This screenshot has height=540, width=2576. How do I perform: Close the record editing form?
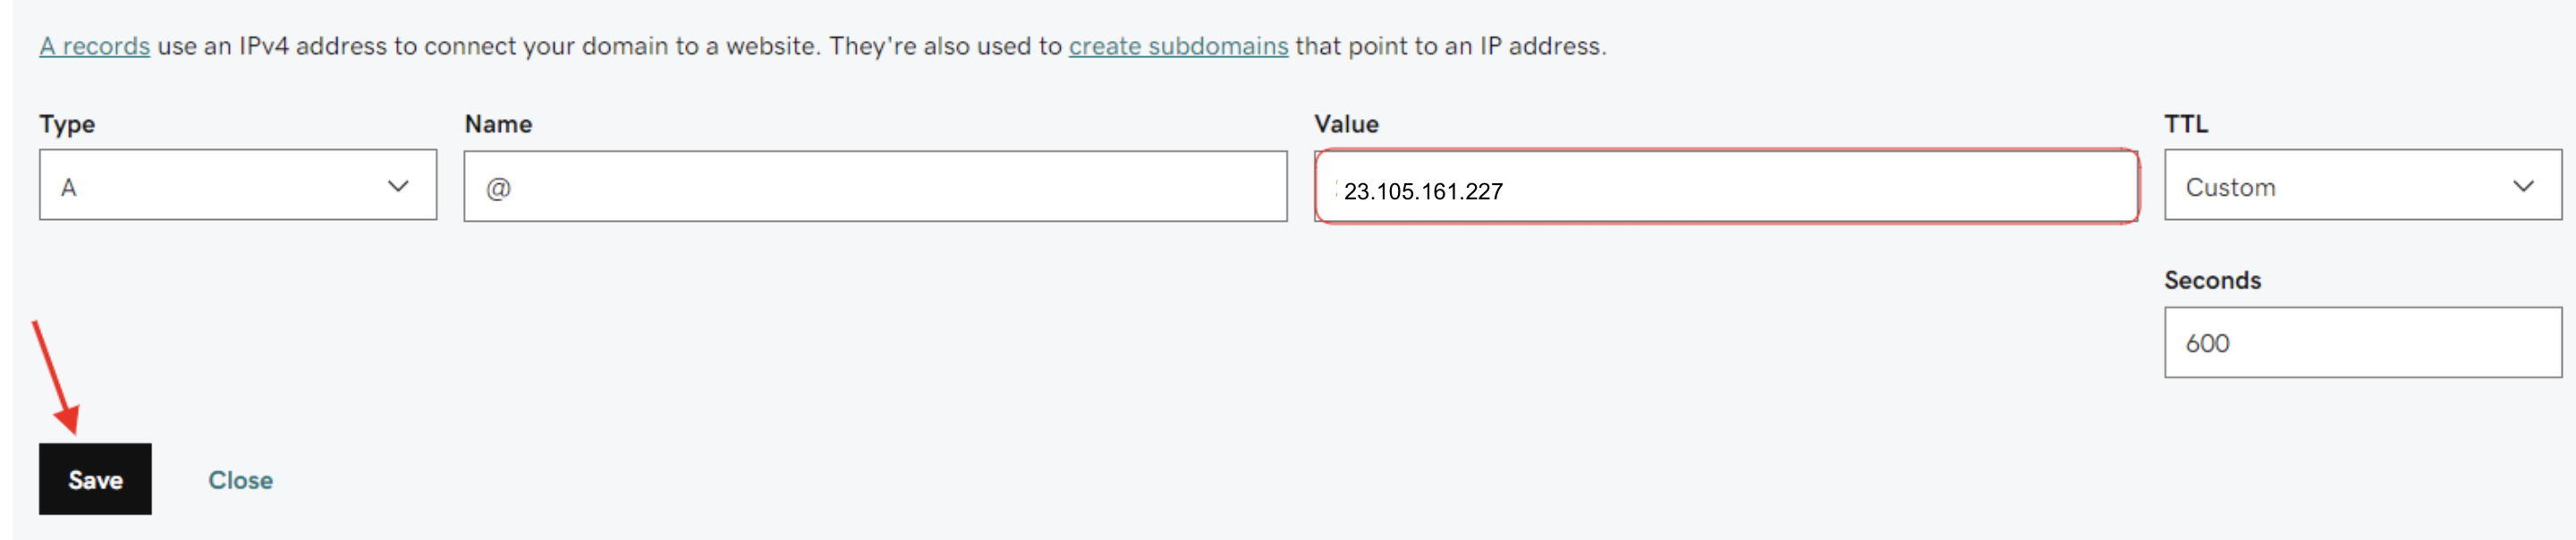240,480
